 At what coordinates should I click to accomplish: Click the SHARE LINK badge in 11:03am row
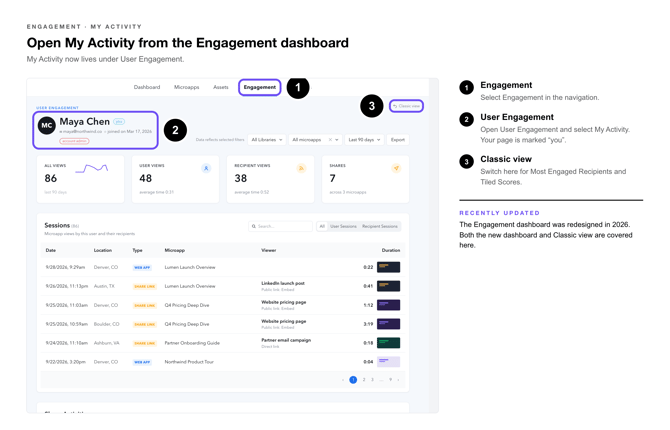pyautogui.click(x=144, y=305)
